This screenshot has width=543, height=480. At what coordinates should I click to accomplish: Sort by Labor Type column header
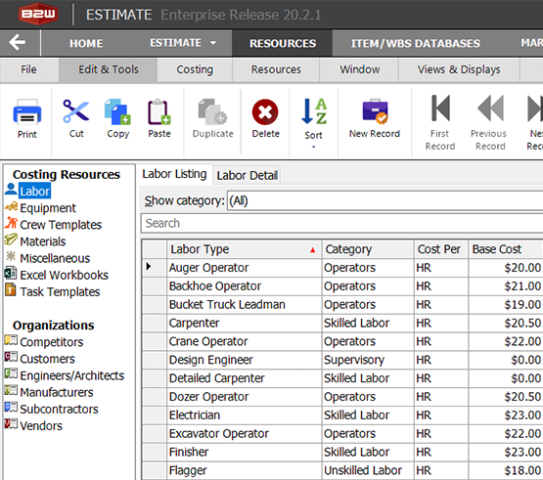[244, 249]
